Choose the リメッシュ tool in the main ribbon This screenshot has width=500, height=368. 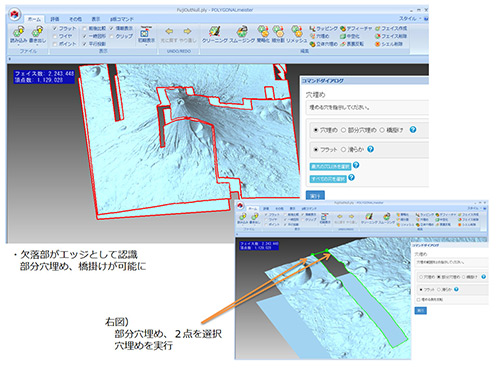[296, 31]
